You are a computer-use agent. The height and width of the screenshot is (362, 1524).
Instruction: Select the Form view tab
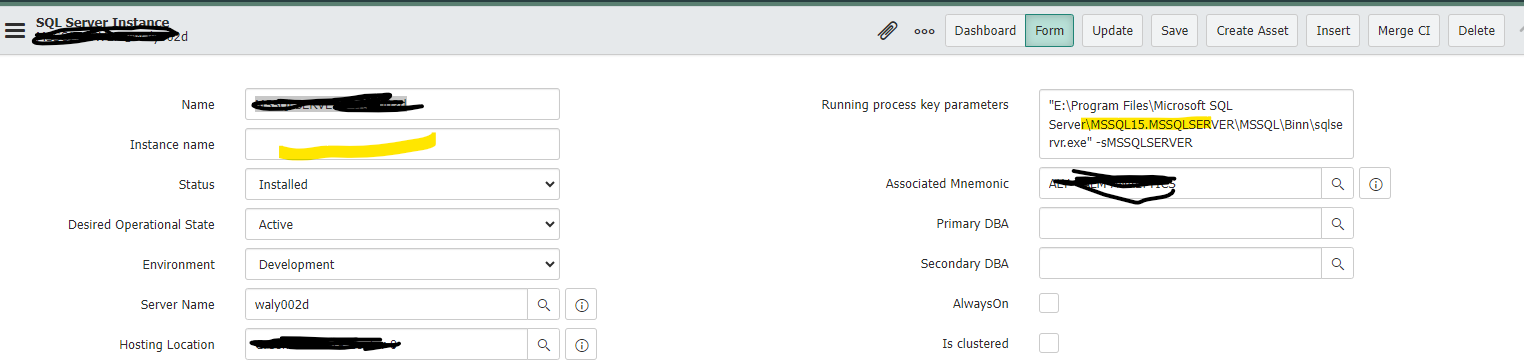pos(1049,30)
